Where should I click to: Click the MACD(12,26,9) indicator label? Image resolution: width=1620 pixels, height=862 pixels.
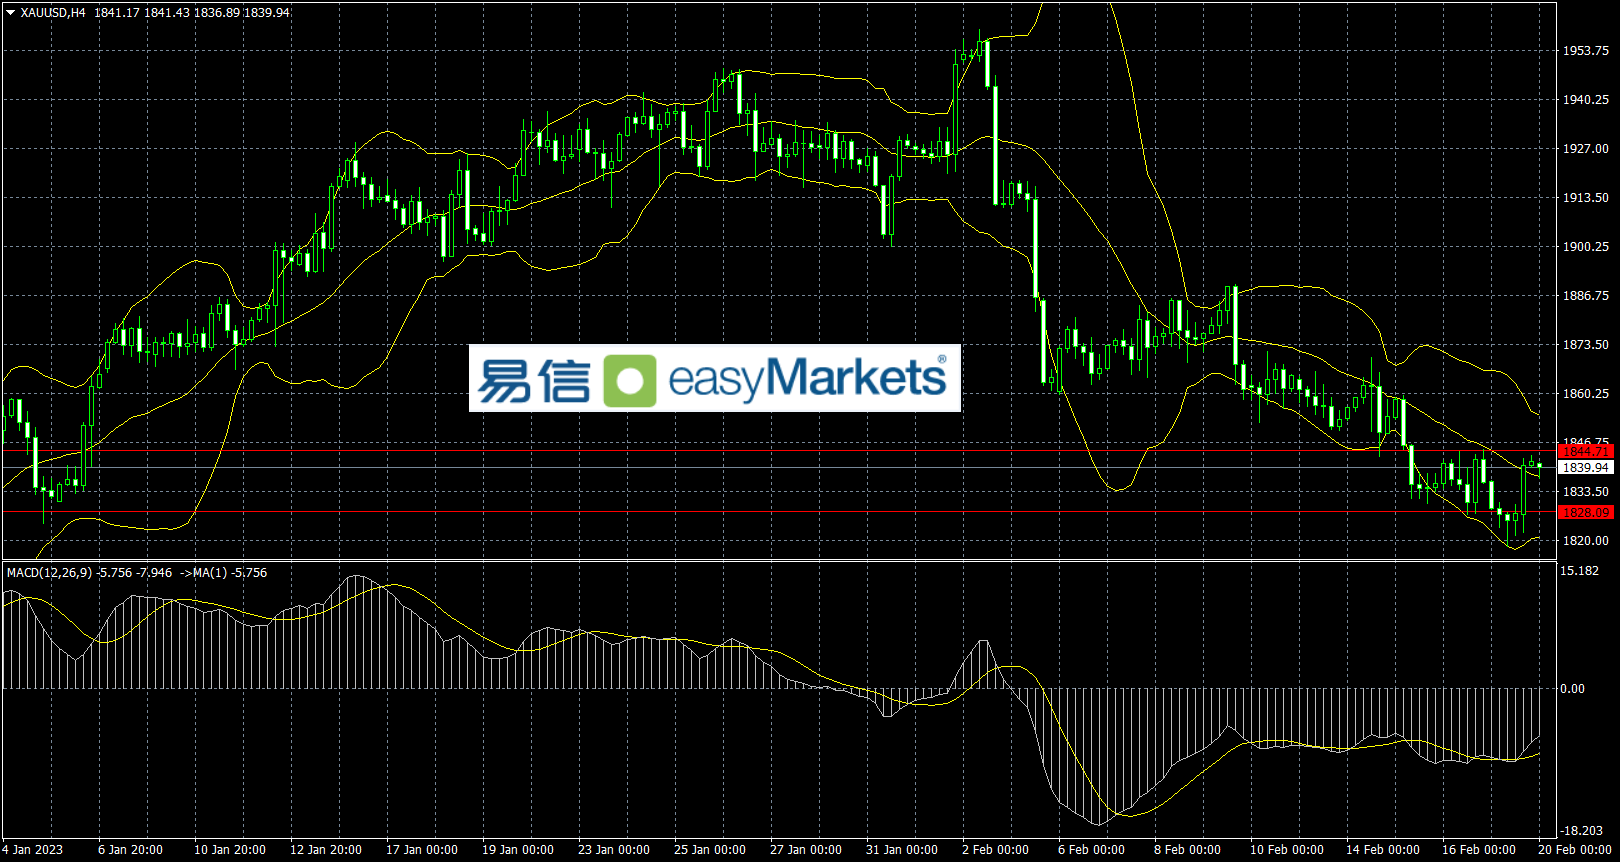coord(49,573)
